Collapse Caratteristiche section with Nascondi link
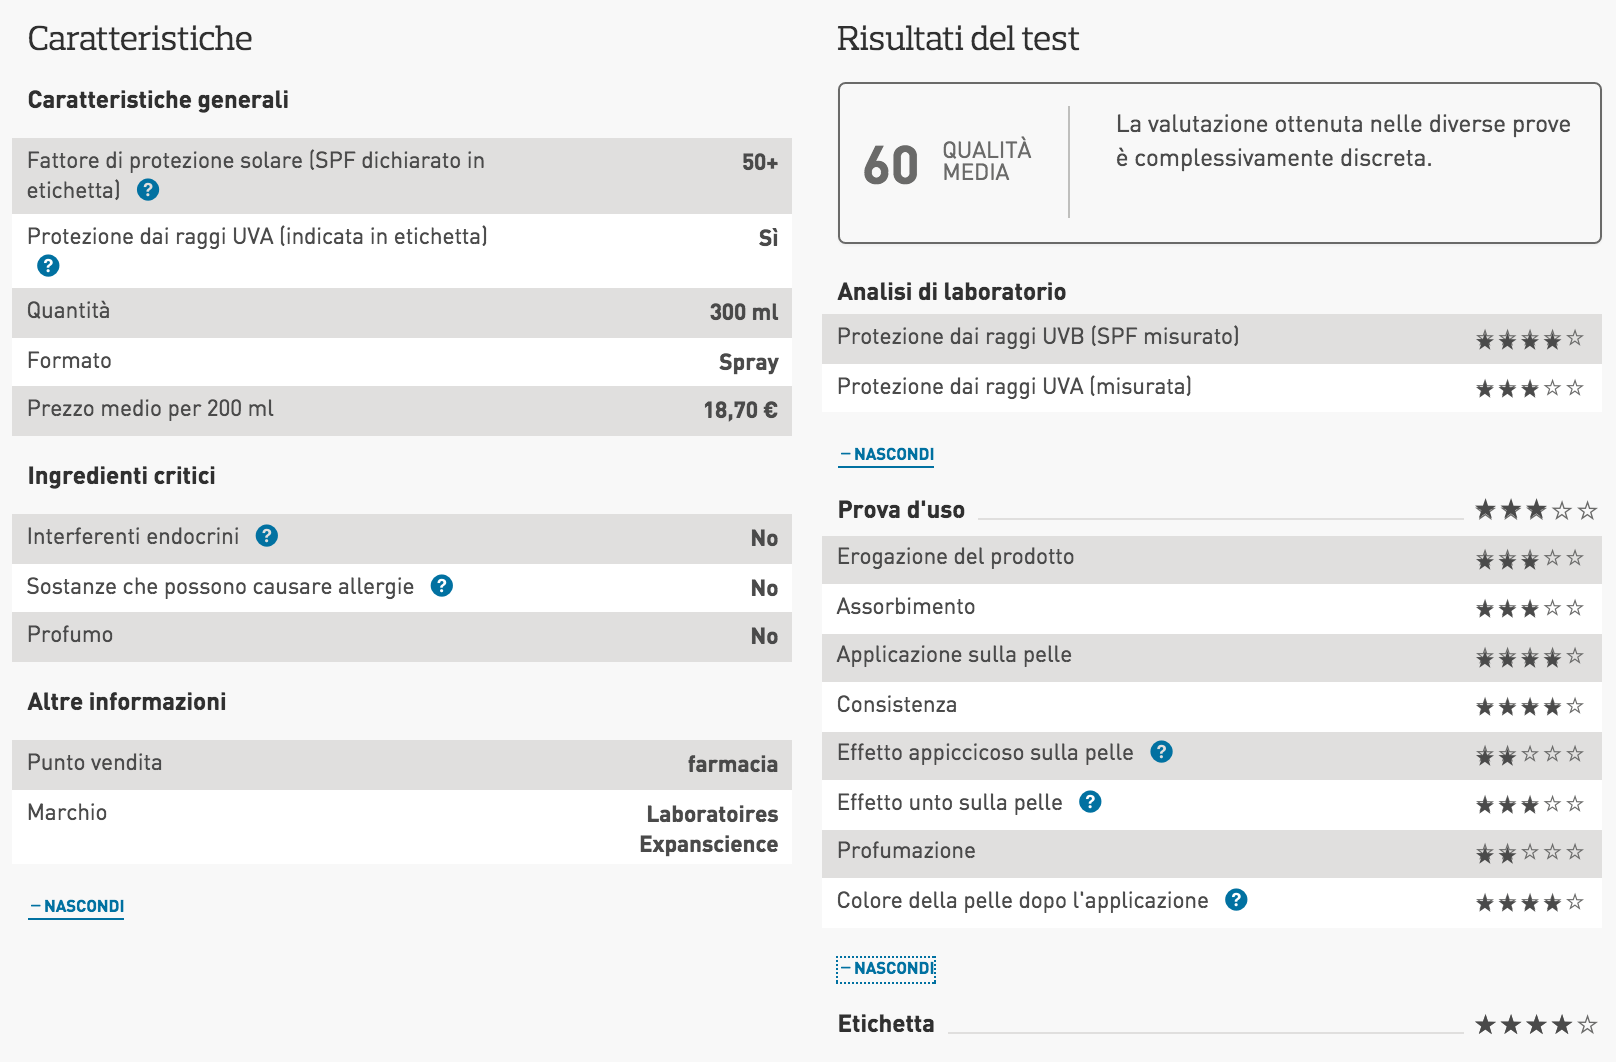Image resolution: width=1616 pixels, height=1062 pixels. [x=77, y=906]
